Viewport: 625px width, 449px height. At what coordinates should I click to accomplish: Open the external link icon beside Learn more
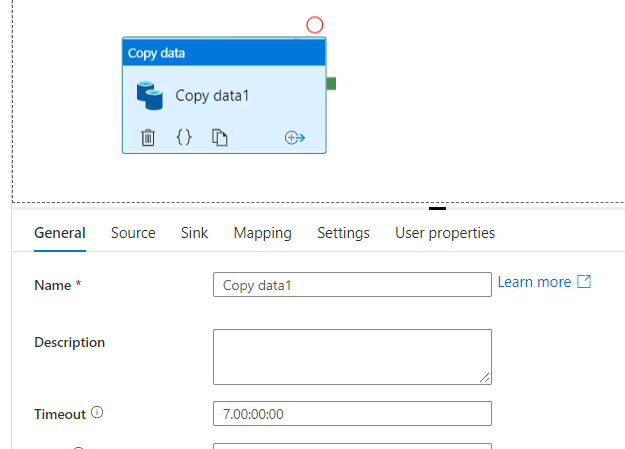pos(584,282)
